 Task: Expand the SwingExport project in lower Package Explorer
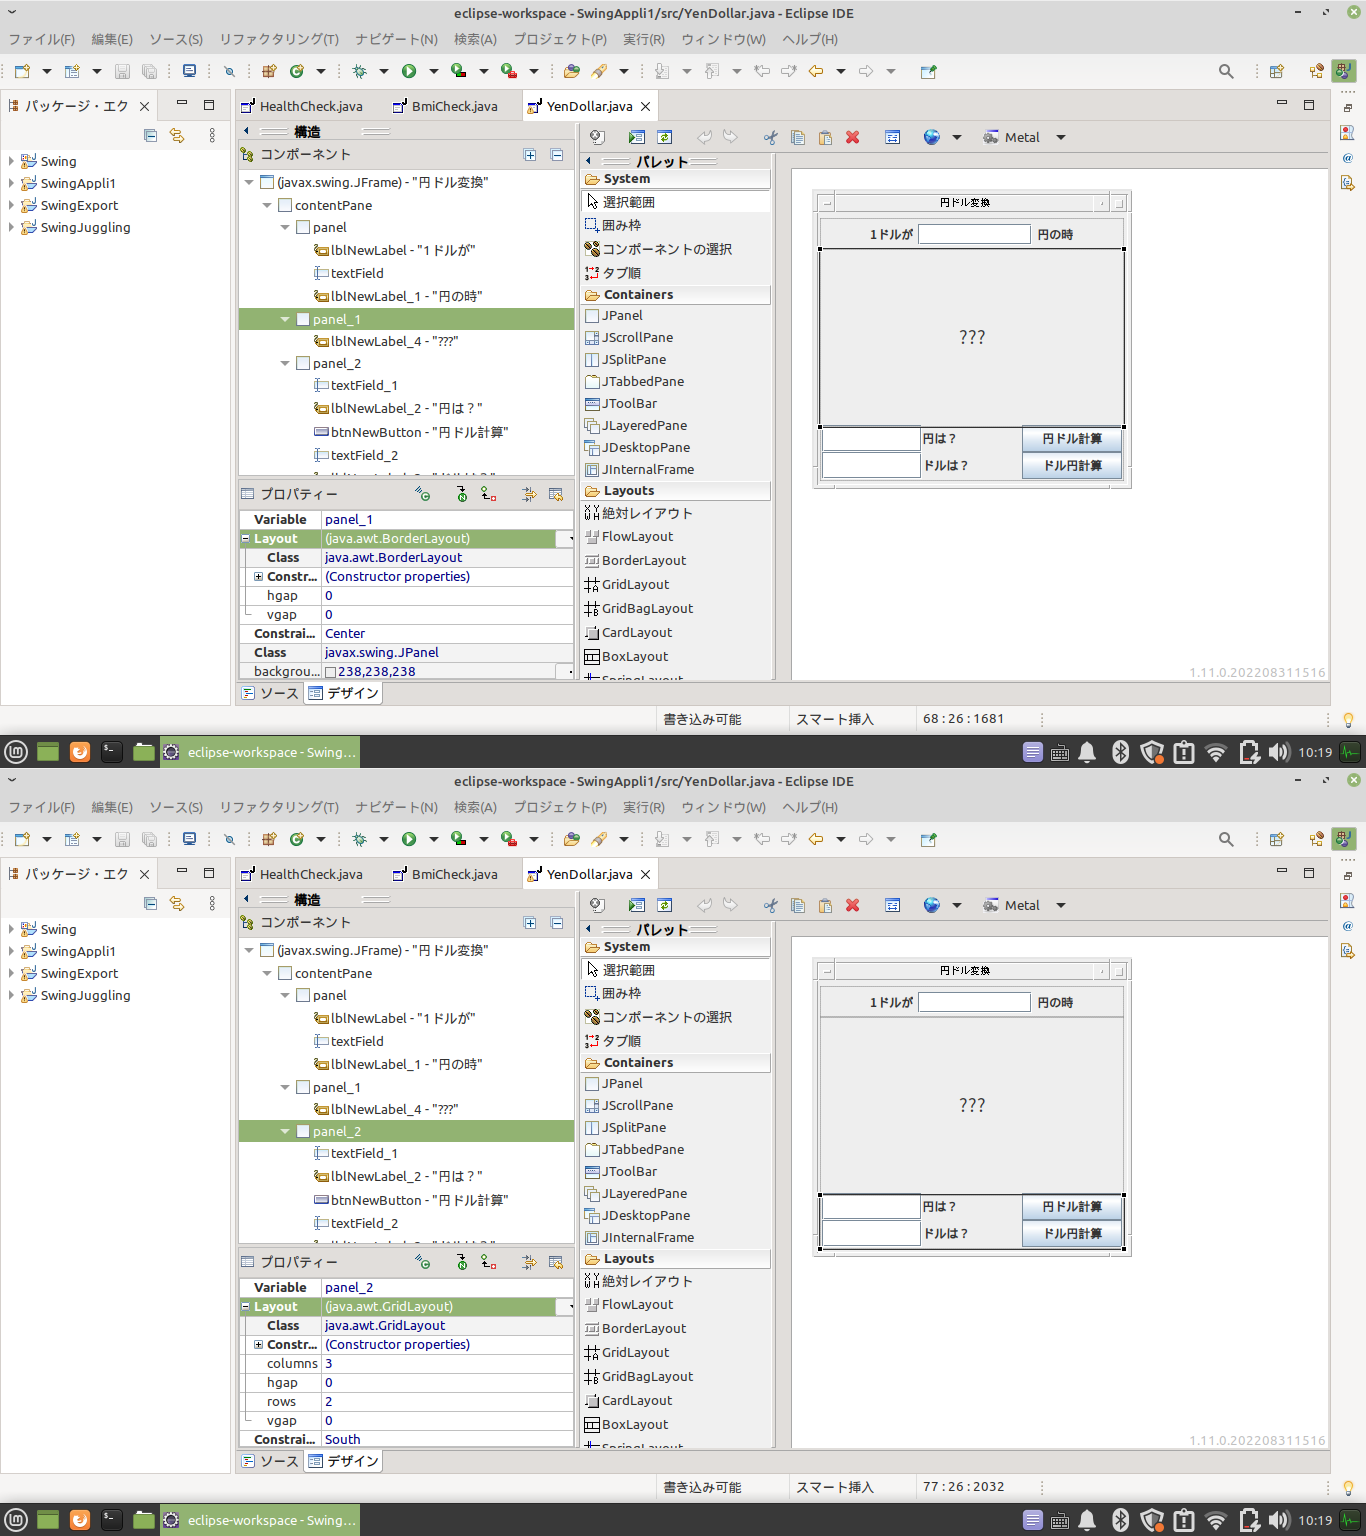point(11,973)
